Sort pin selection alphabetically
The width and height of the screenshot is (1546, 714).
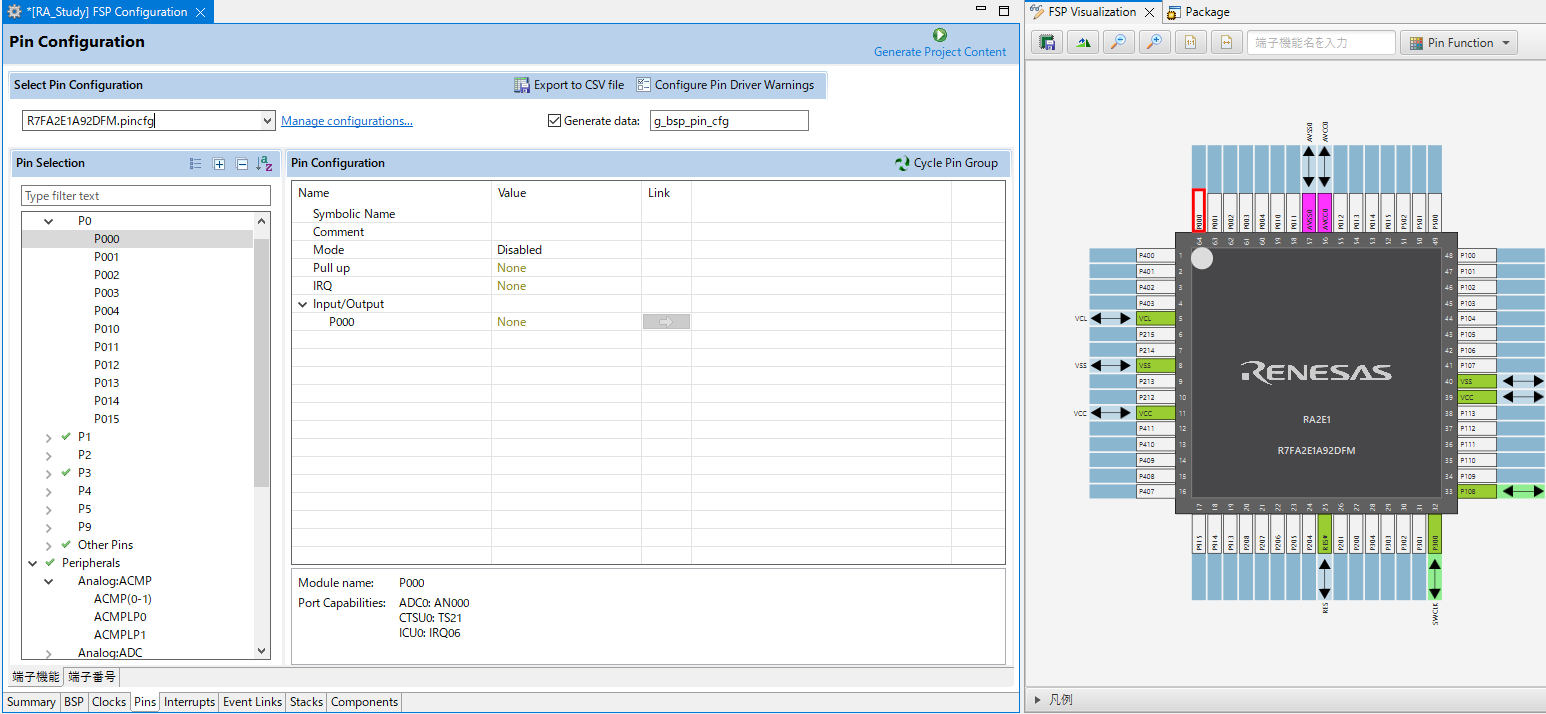(264, 164)
